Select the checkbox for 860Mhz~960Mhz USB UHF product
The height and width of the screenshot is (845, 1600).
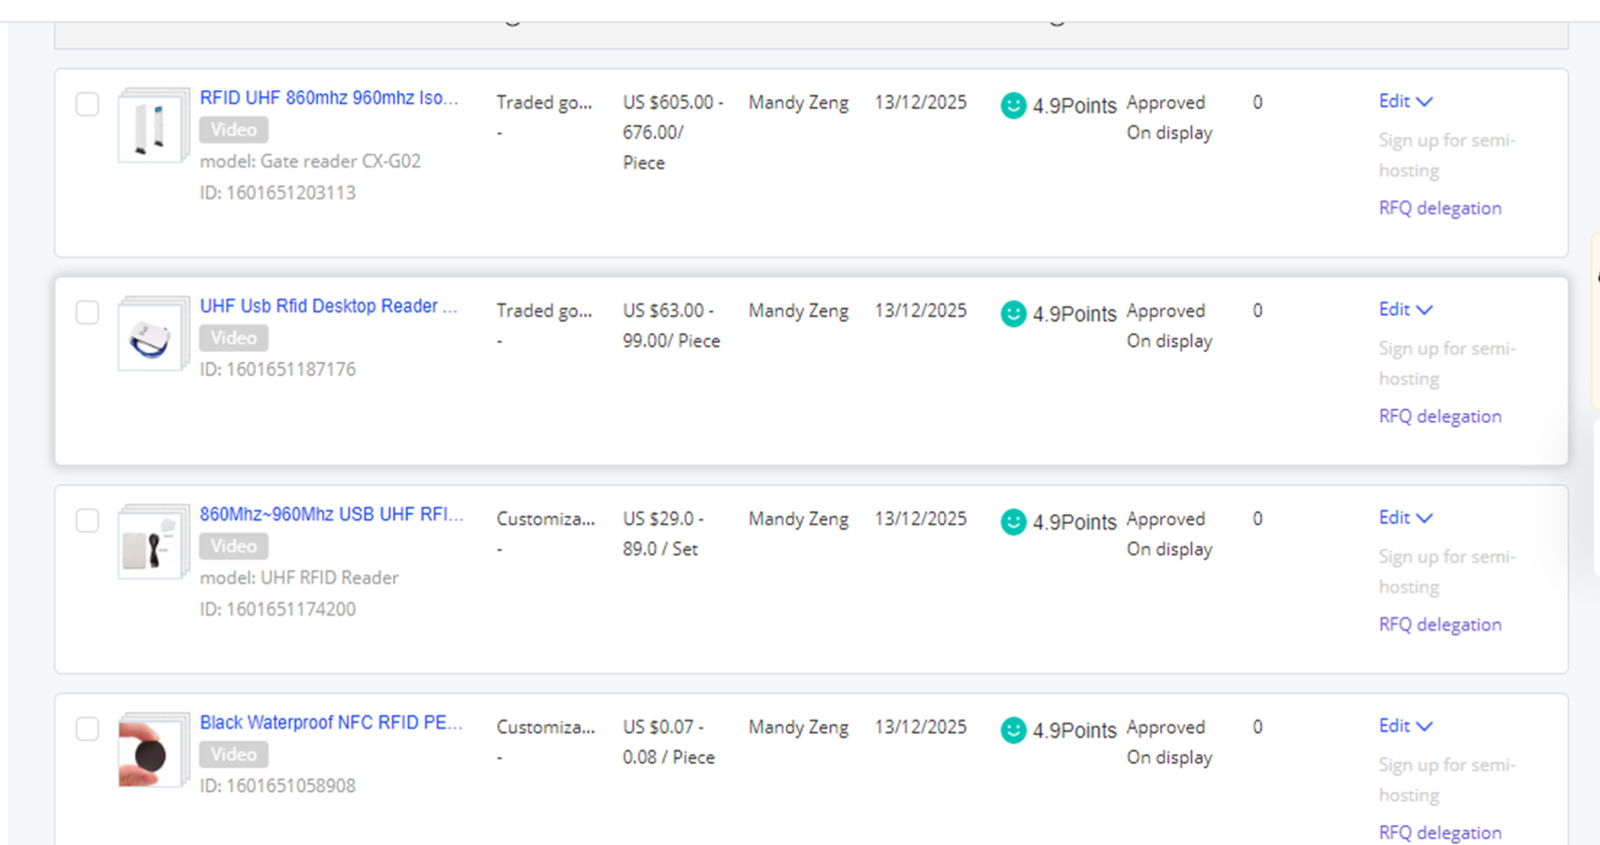[x=87, y=521]
